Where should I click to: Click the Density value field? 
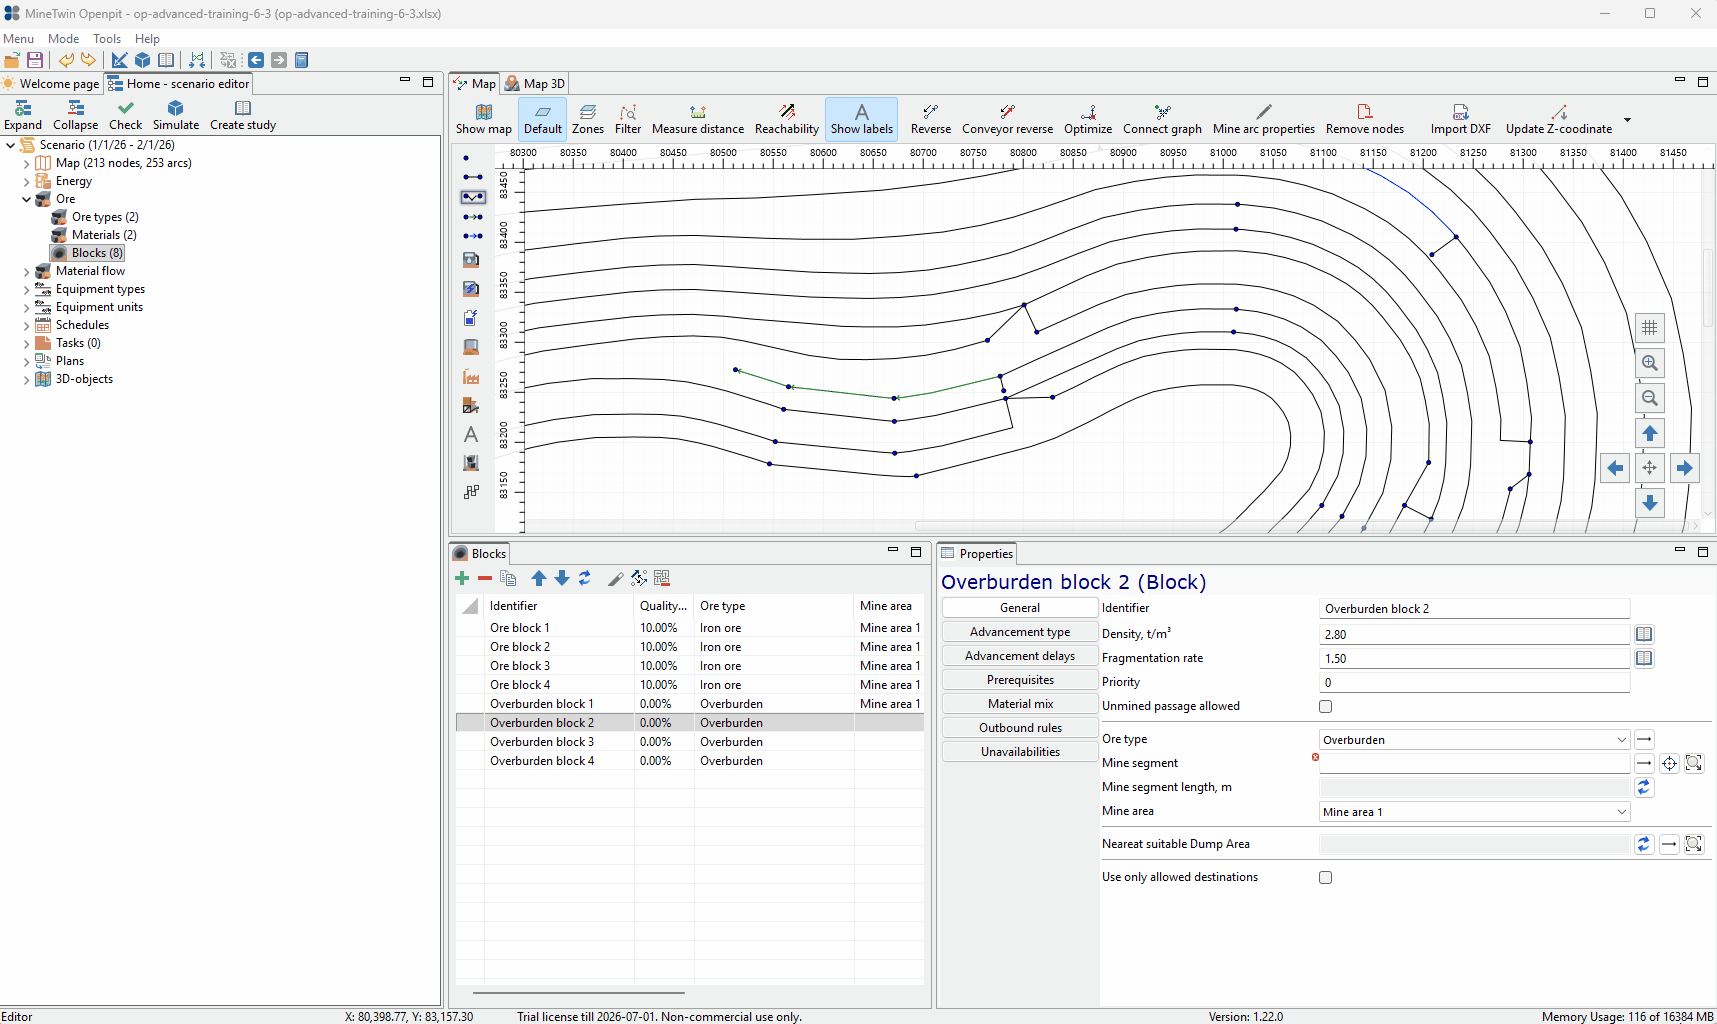(1475, 635)
